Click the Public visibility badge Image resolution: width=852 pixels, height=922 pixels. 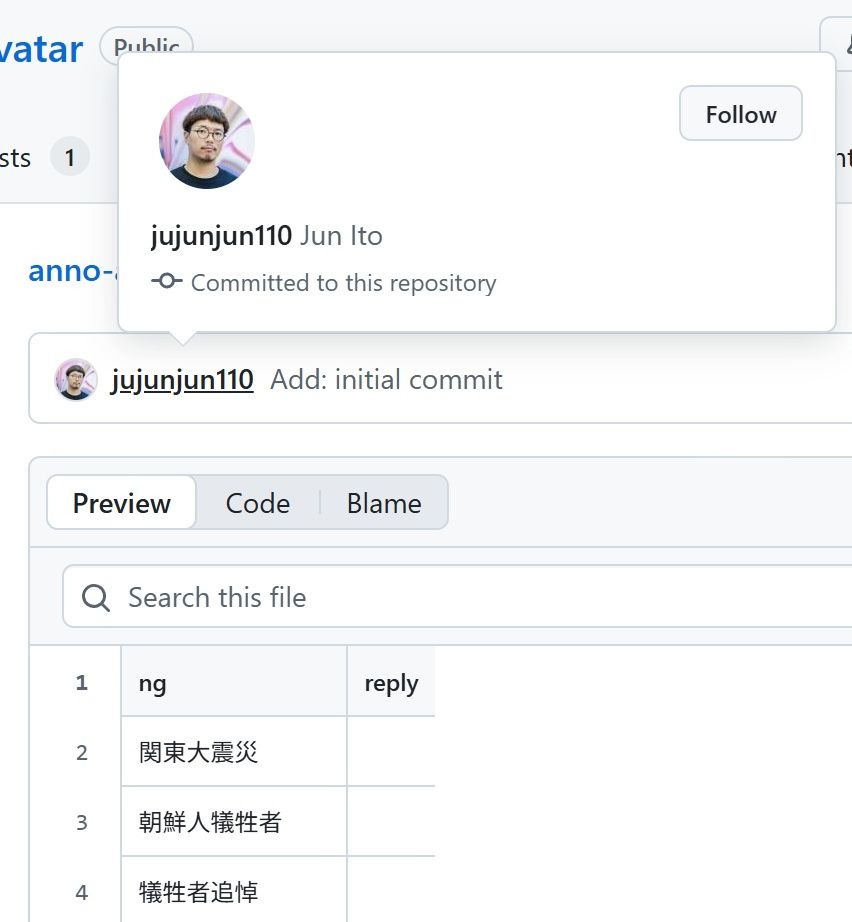coord(146,45)
